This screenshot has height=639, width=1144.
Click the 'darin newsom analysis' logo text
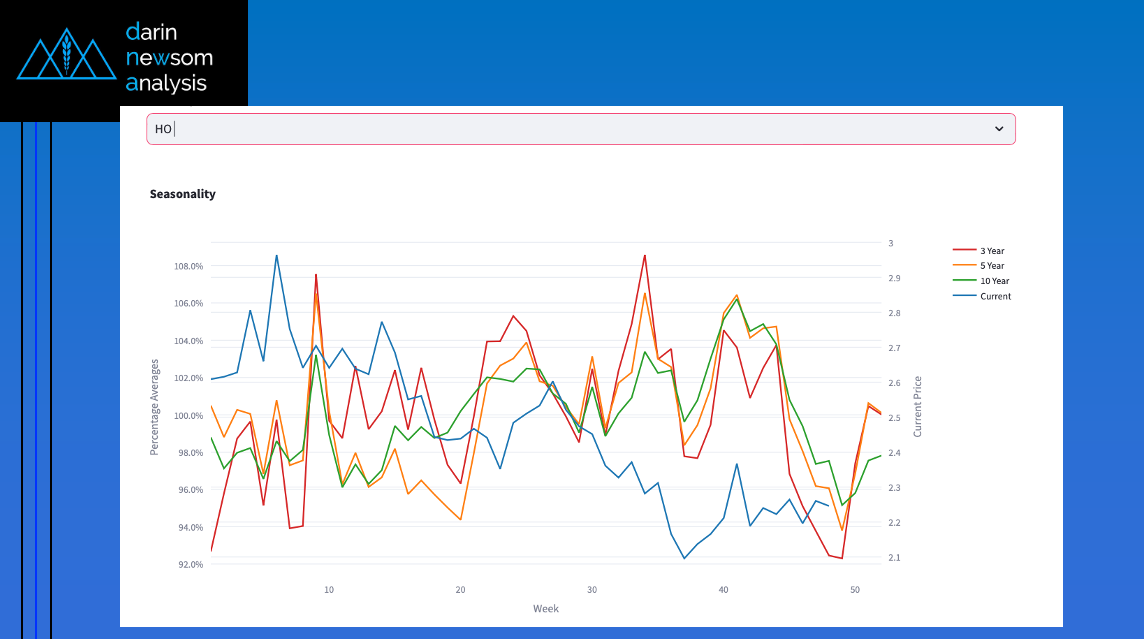point(168,57)
